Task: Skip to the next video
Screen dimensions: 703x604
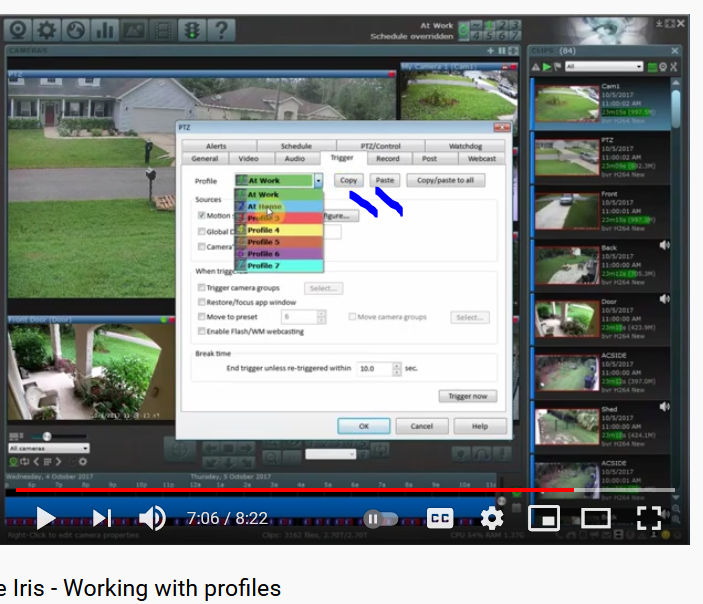Action: tap(102, 517)
